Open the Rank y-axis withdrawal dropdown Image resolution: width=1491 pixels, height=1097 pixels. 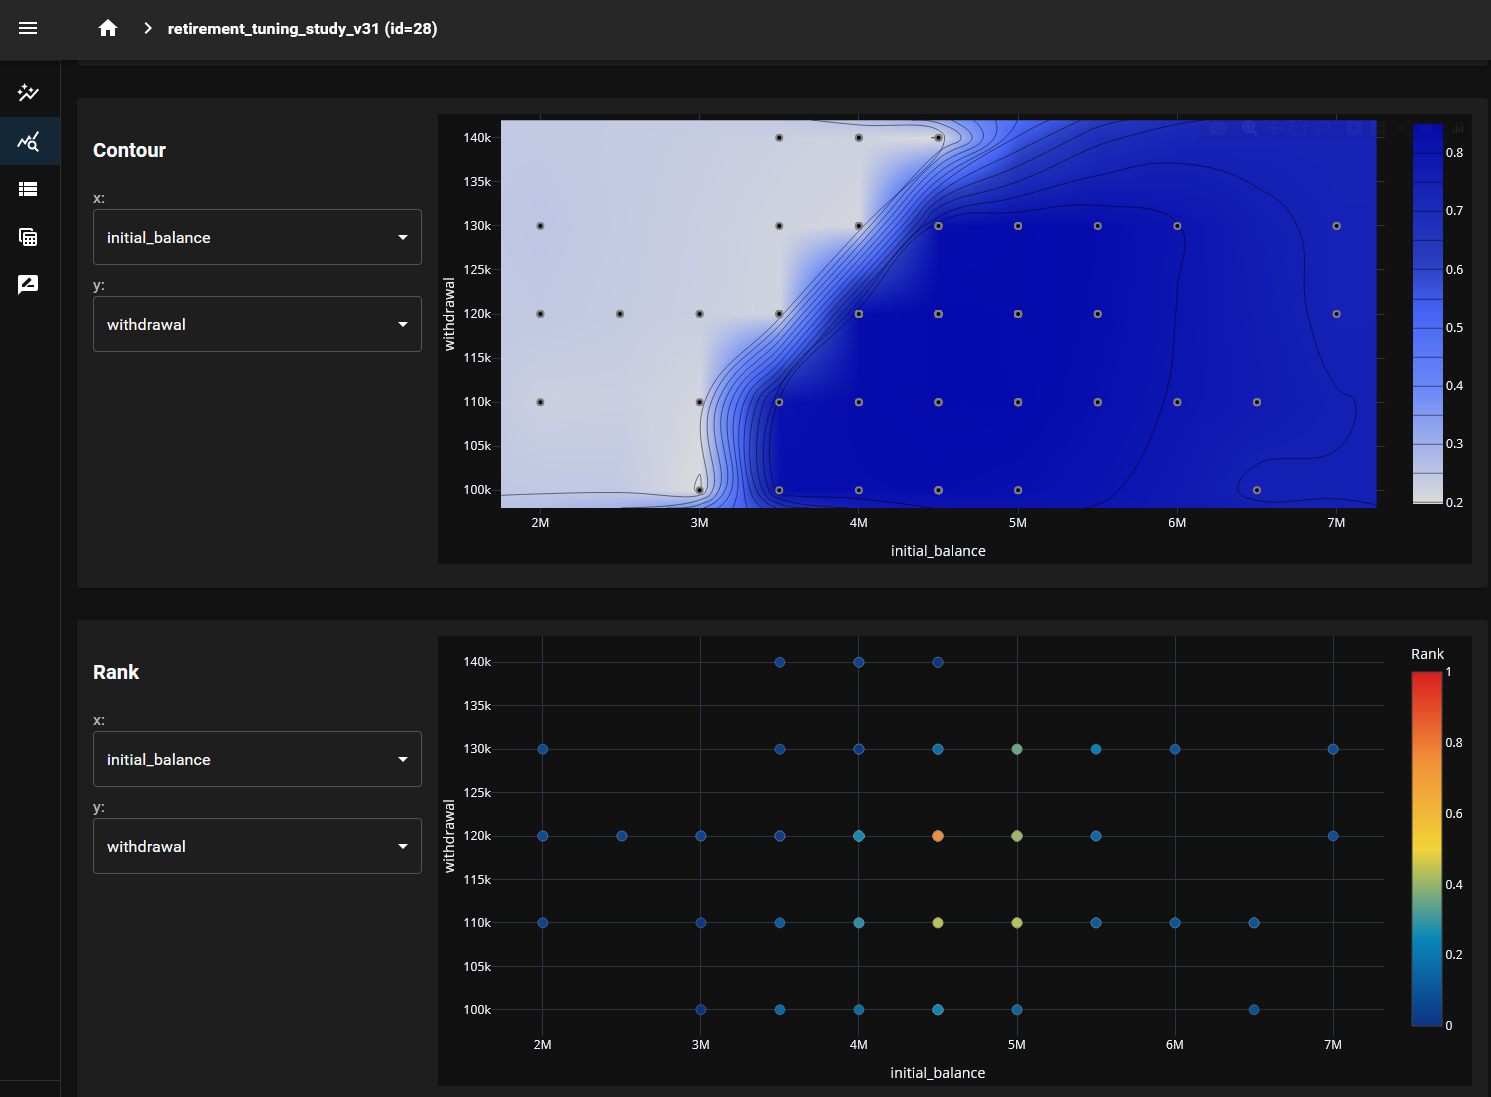[257, 846]
